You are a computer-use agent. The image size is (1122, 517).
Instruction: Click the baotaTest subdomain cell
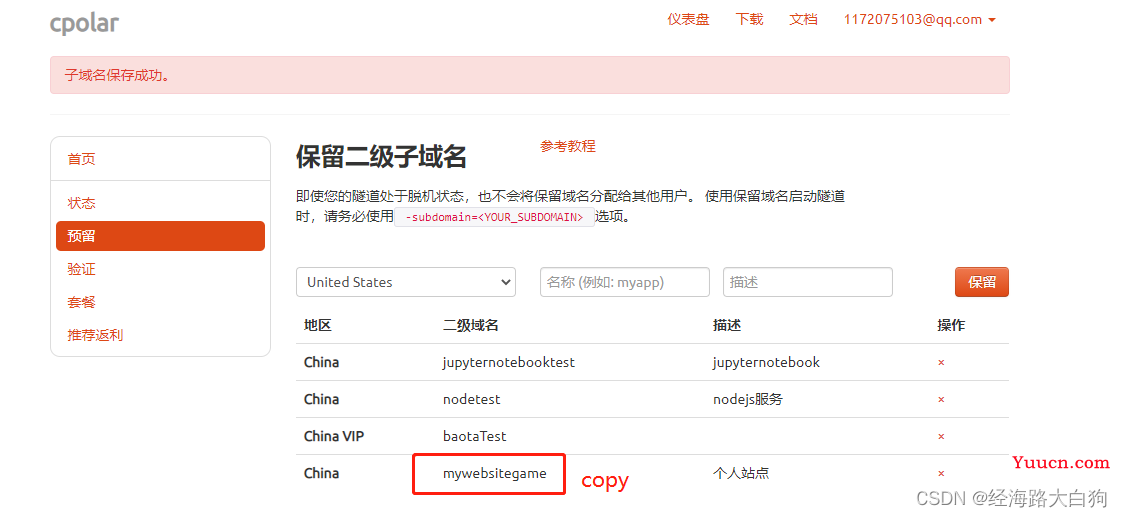474,436
